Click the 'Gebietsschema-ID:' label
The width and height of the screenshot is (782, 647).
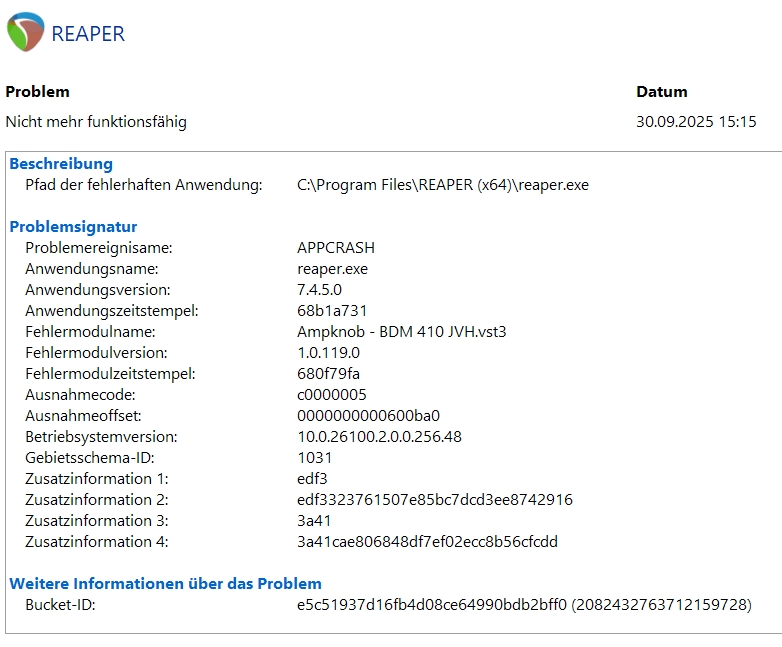click(90, 457)
